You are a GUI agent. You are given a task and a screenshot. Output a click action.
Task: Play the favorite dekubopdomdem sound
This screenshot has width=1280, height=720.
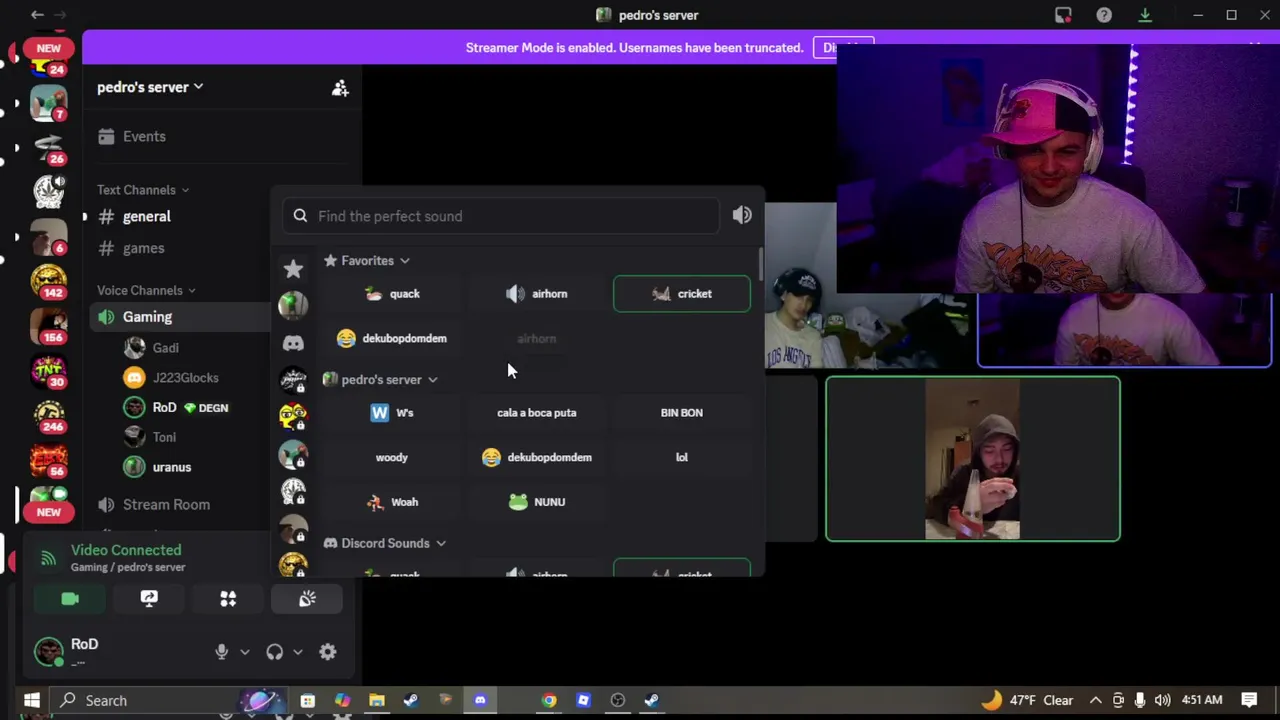391,338
